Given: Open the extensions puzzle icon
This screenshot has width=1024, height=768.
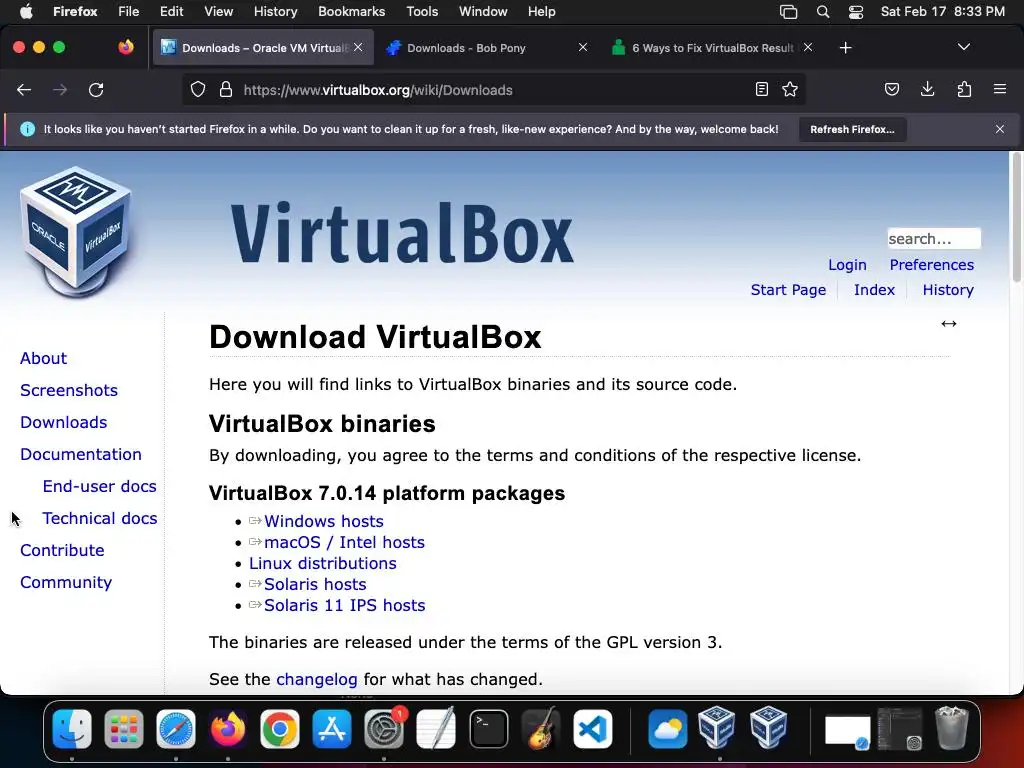Looking at the screenshot, I should (964, 89).
